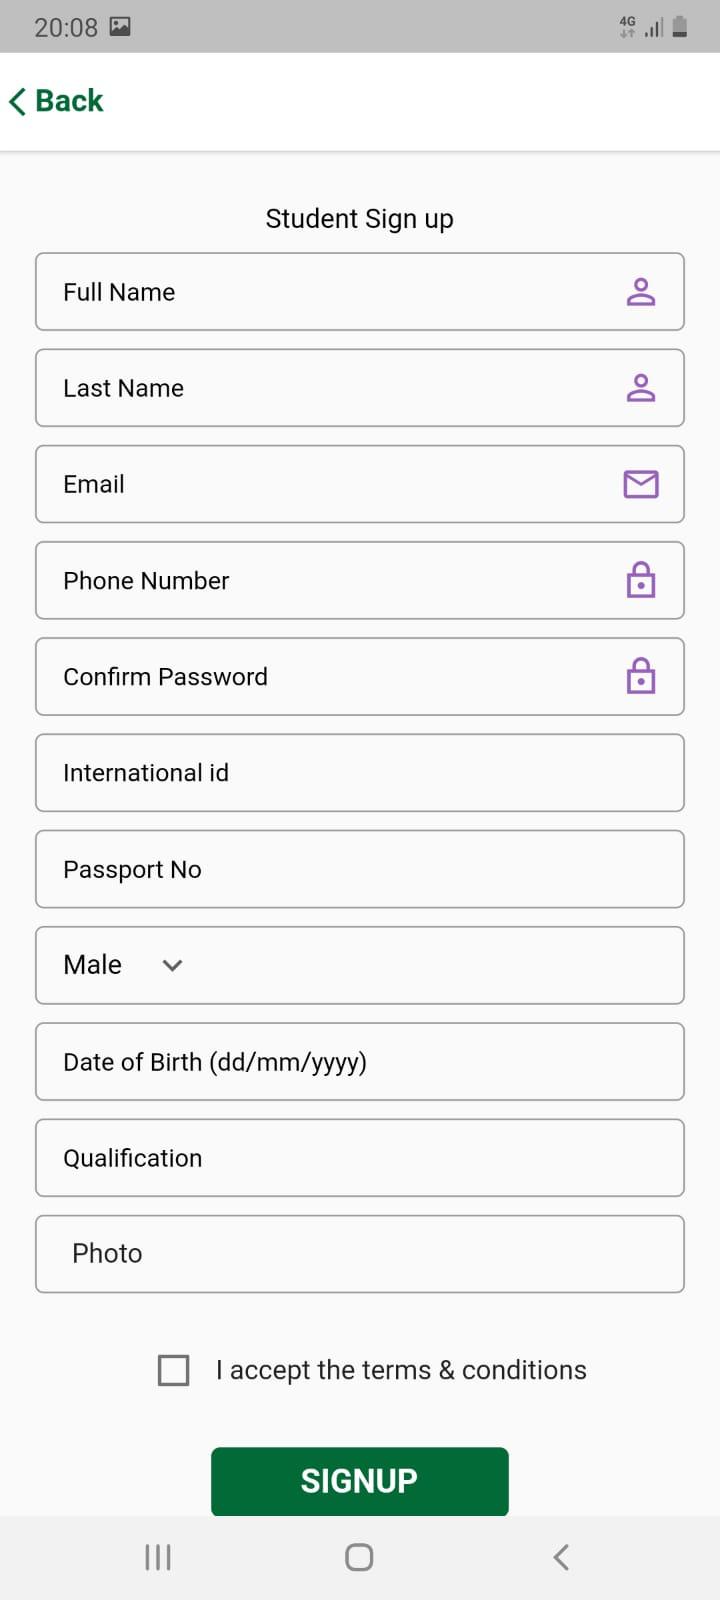Tap the lock icon in Phone Number field
This screenshot has width=720, height=1600.
point(641,580)
